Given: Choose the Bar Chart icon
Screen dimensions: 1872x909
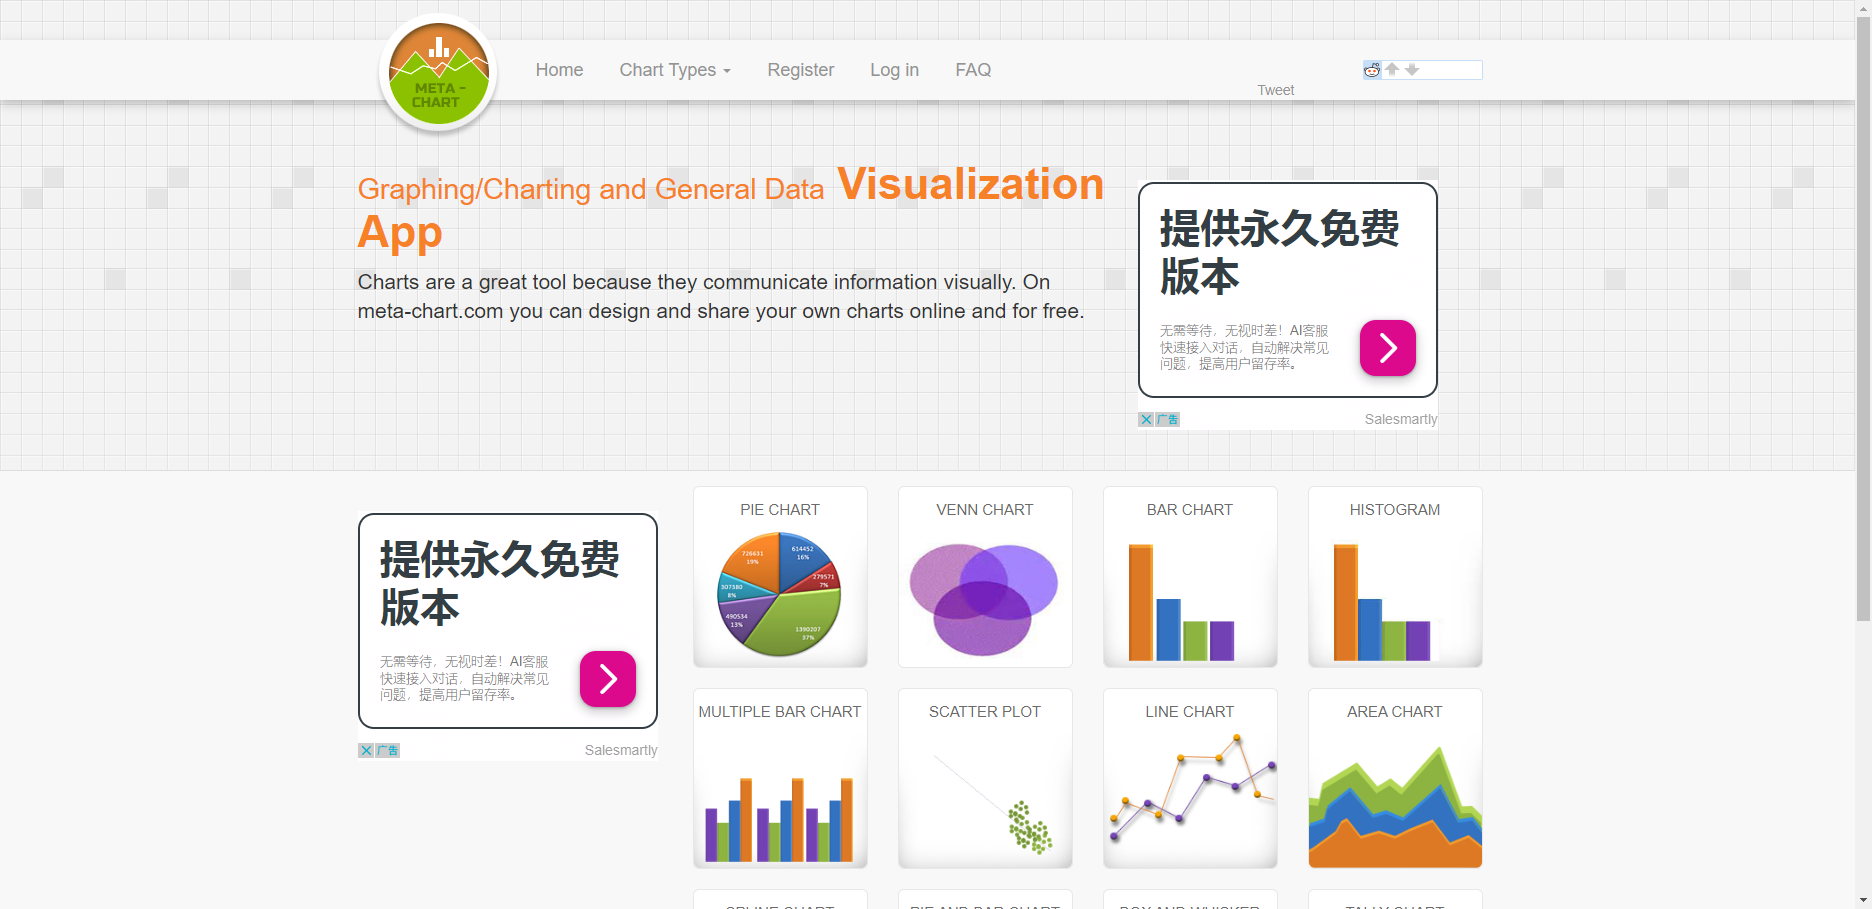Looking at the screenshot, I should (1190, 577).
